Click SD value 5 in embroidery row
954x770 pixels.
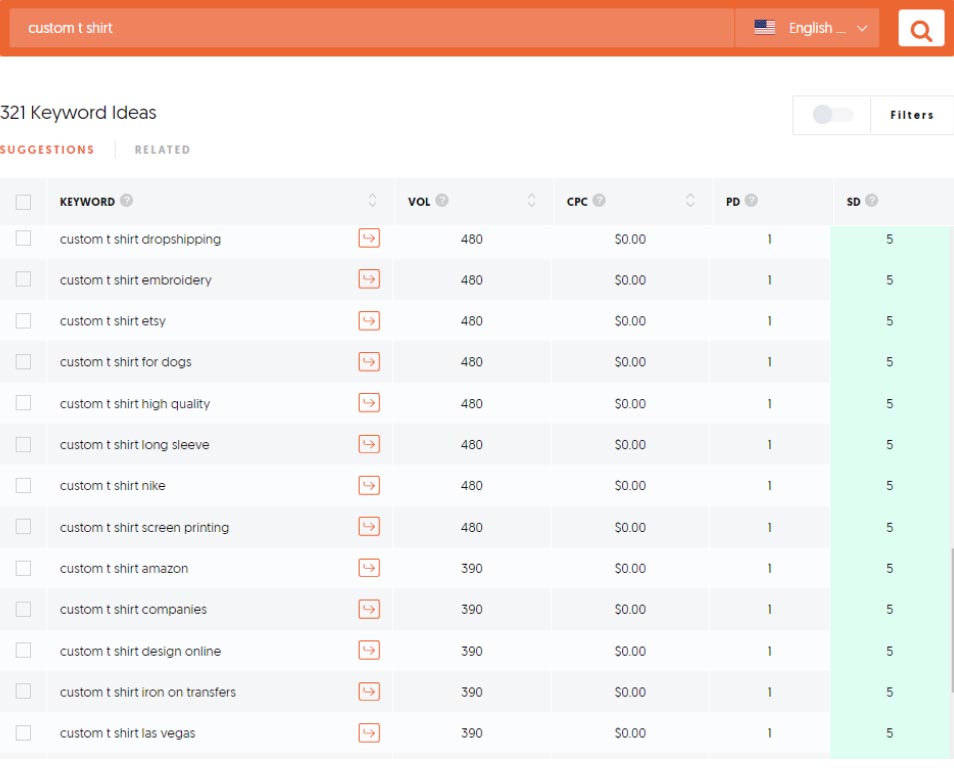(x=889, y=280)
